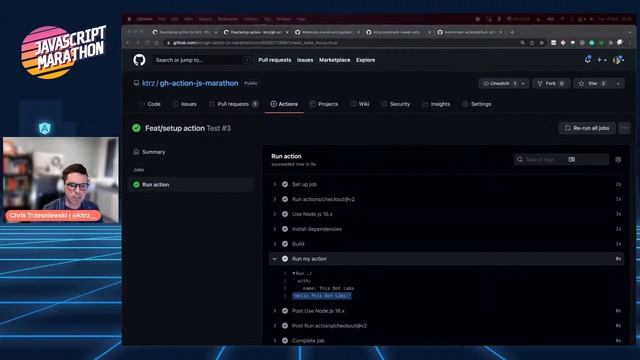640x360 pixels.
Task: Open the Unwatch dropdown arrow
Action: point(523,83)
